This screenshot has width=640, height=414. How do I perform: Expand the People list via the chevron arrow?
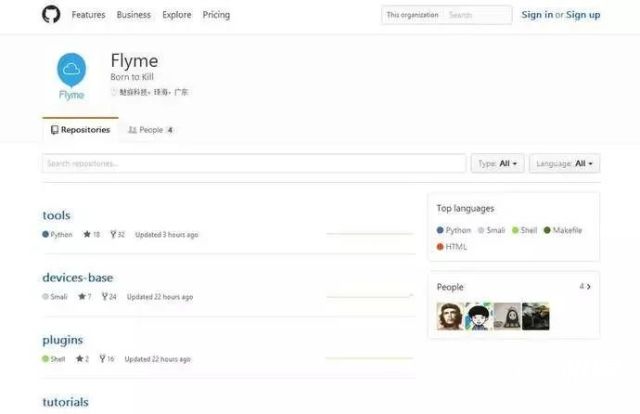click(589, 287)
